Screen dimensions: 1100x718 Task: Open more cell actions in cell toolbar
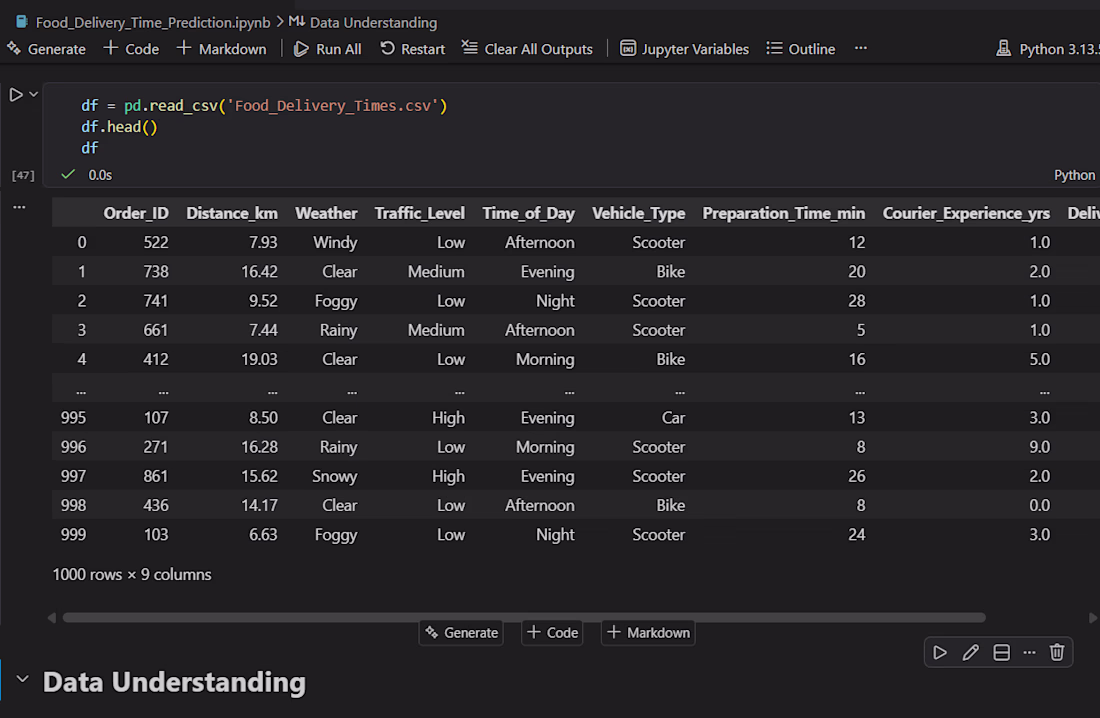[x=1029, y=653]
